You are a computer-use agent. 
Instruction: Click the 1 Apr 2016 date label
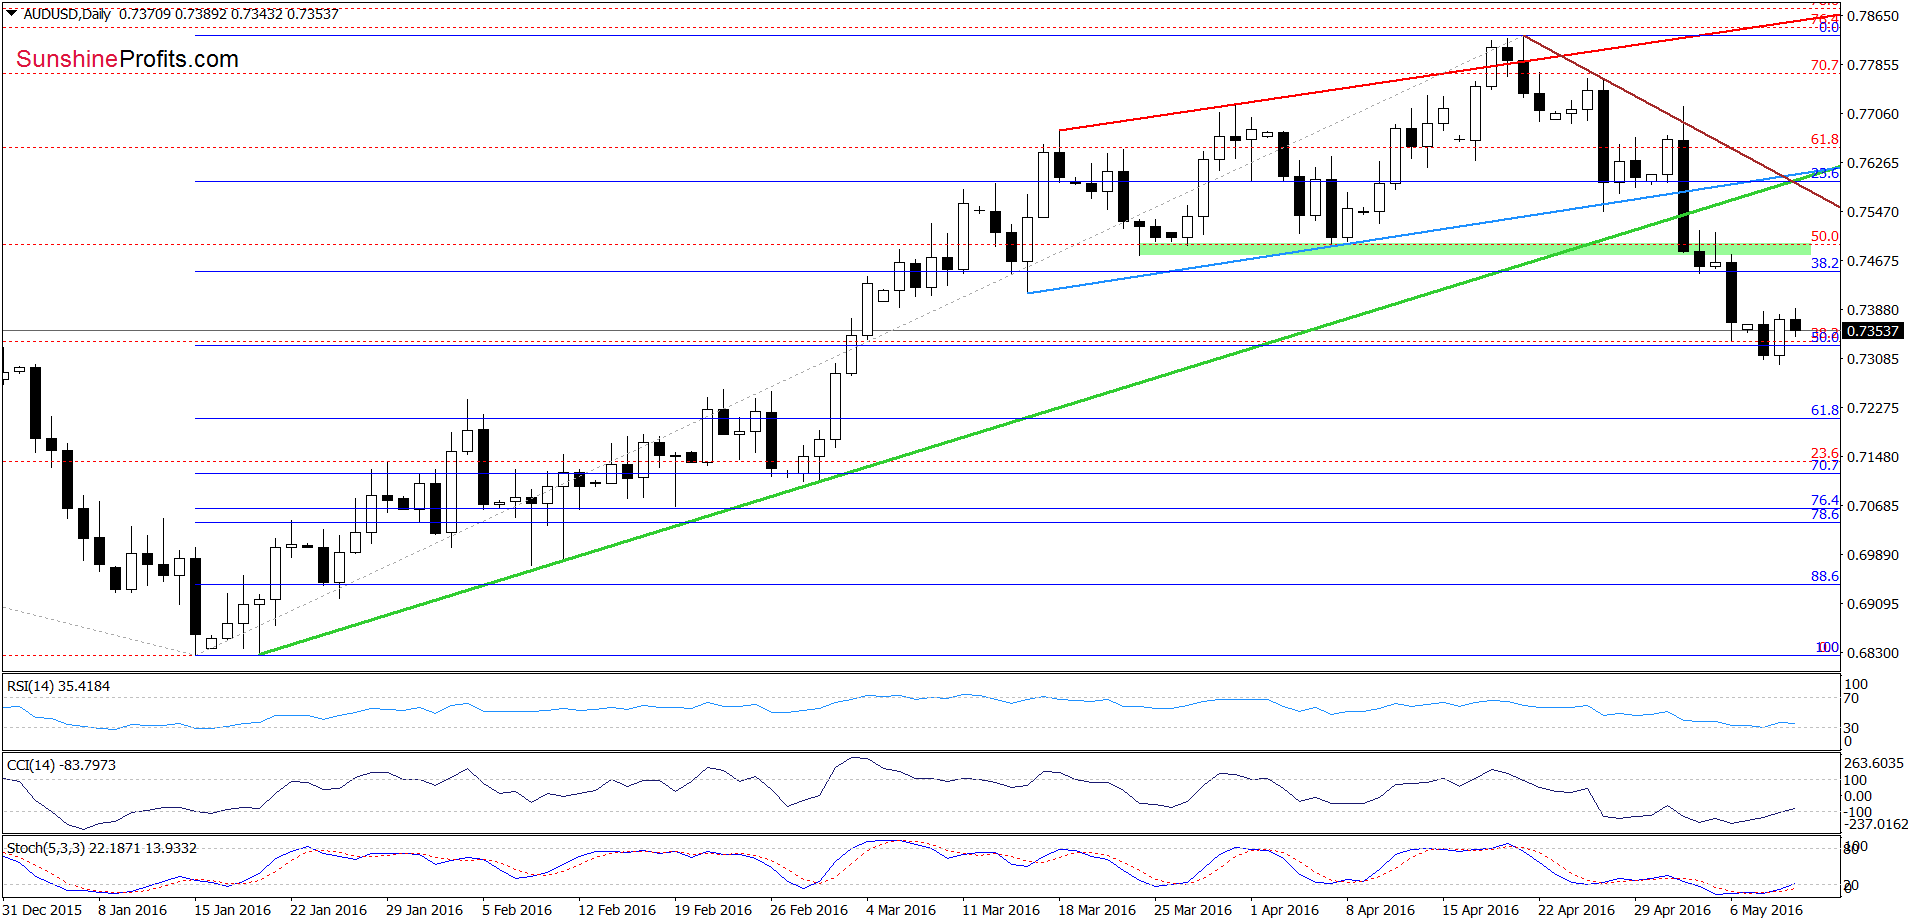1284,910
